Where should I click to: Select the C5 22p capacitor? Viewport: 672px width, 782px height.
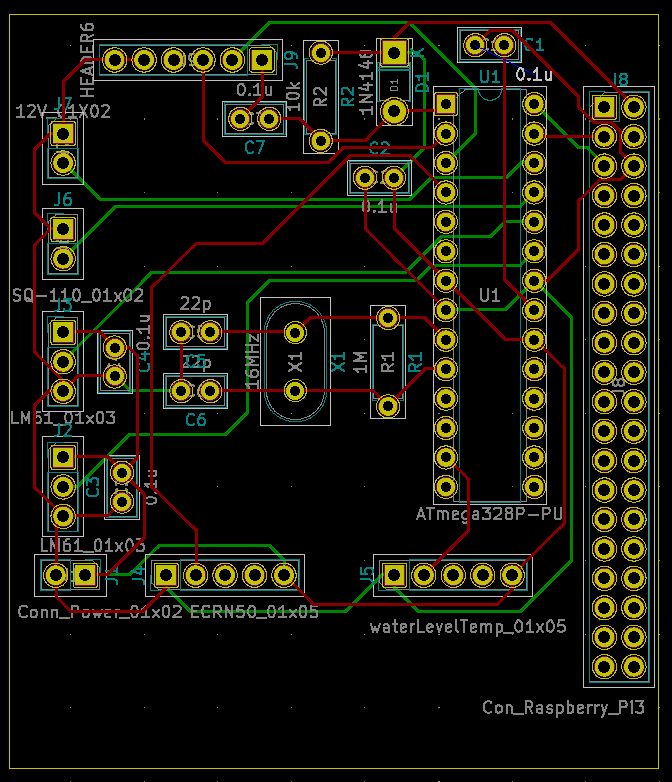(x=196, y=331)
